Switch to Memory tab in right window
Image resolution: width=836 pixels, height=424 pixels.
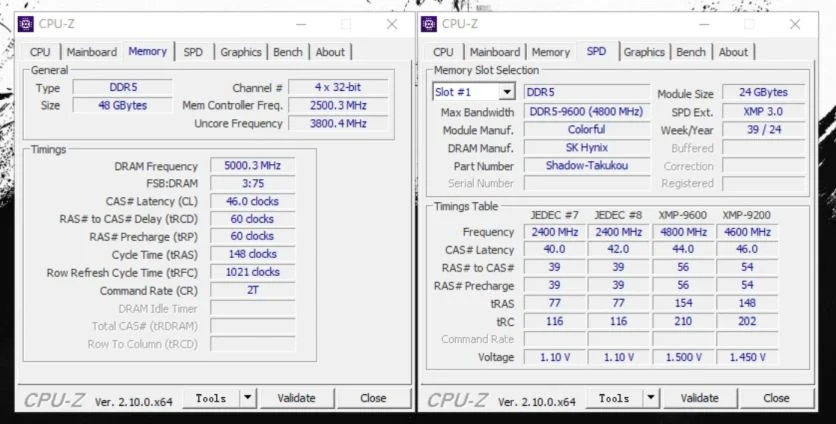pyautogui.click(x=551, y=52)
